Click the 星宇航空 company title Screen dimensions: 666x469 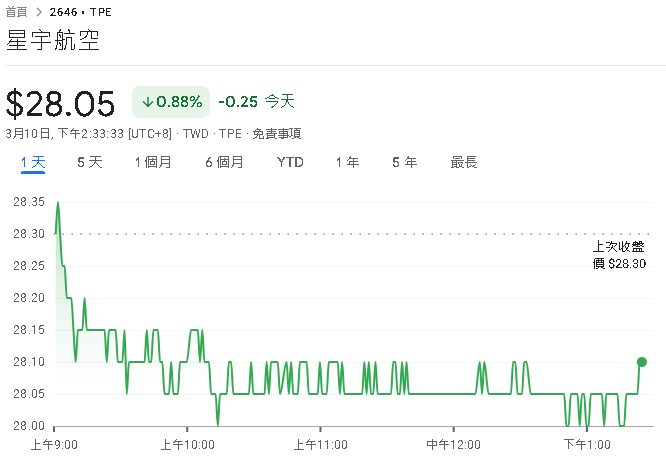(x=53, y=42)
